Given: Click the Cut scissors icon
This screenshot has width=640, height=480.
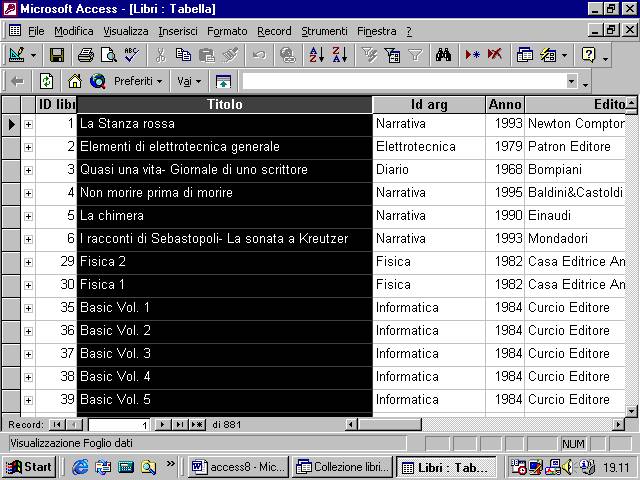Looking at the screenshot, I should pos(160,55).
